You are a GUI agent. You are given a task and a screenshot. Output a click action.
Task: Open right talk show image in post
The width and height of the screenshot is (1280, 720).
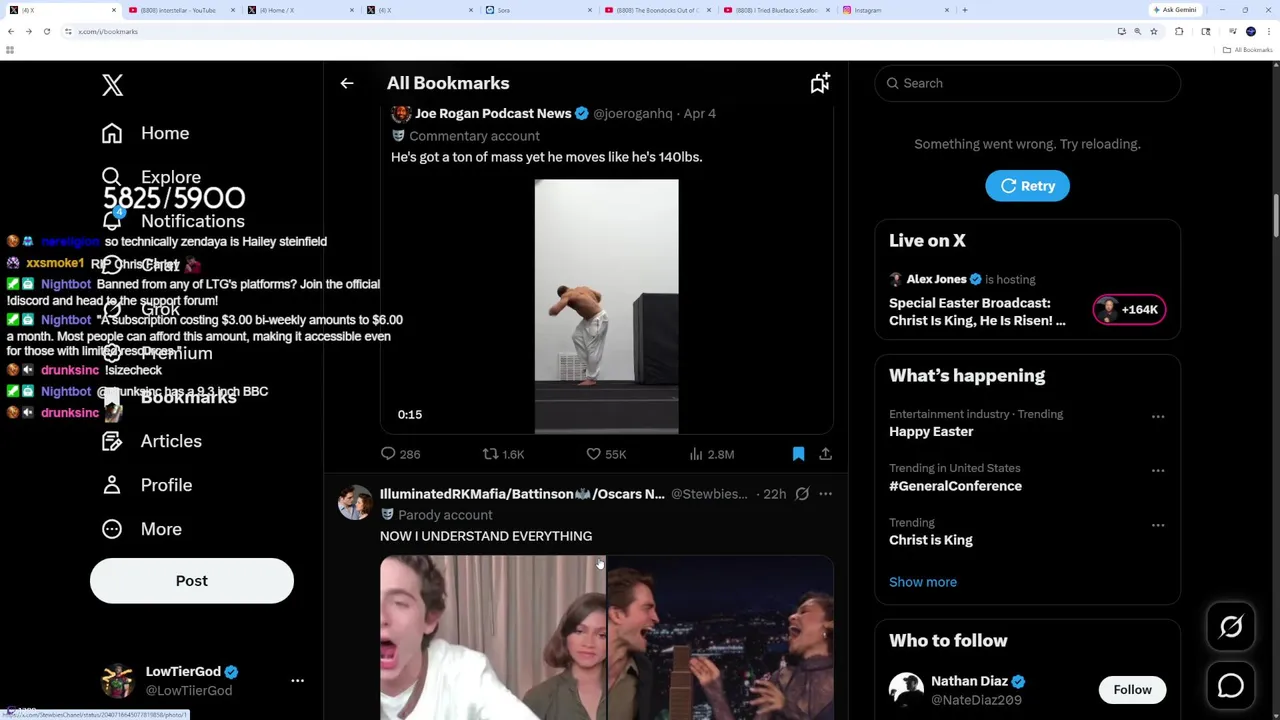click(720, 638)
